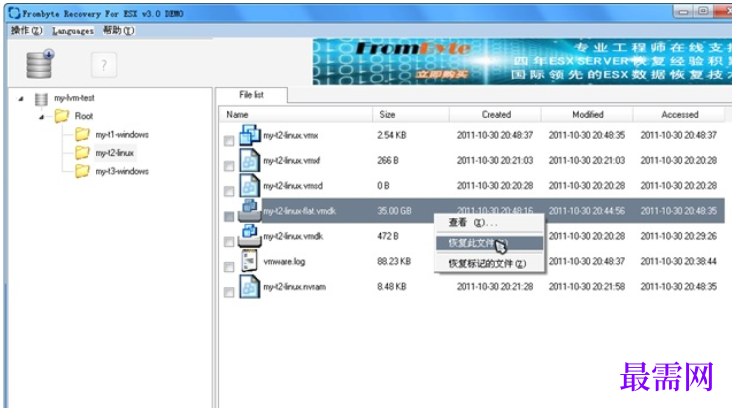Select file name my-t2-linux-flat.vmdk

pyautogui.click(x=300, y=211)
